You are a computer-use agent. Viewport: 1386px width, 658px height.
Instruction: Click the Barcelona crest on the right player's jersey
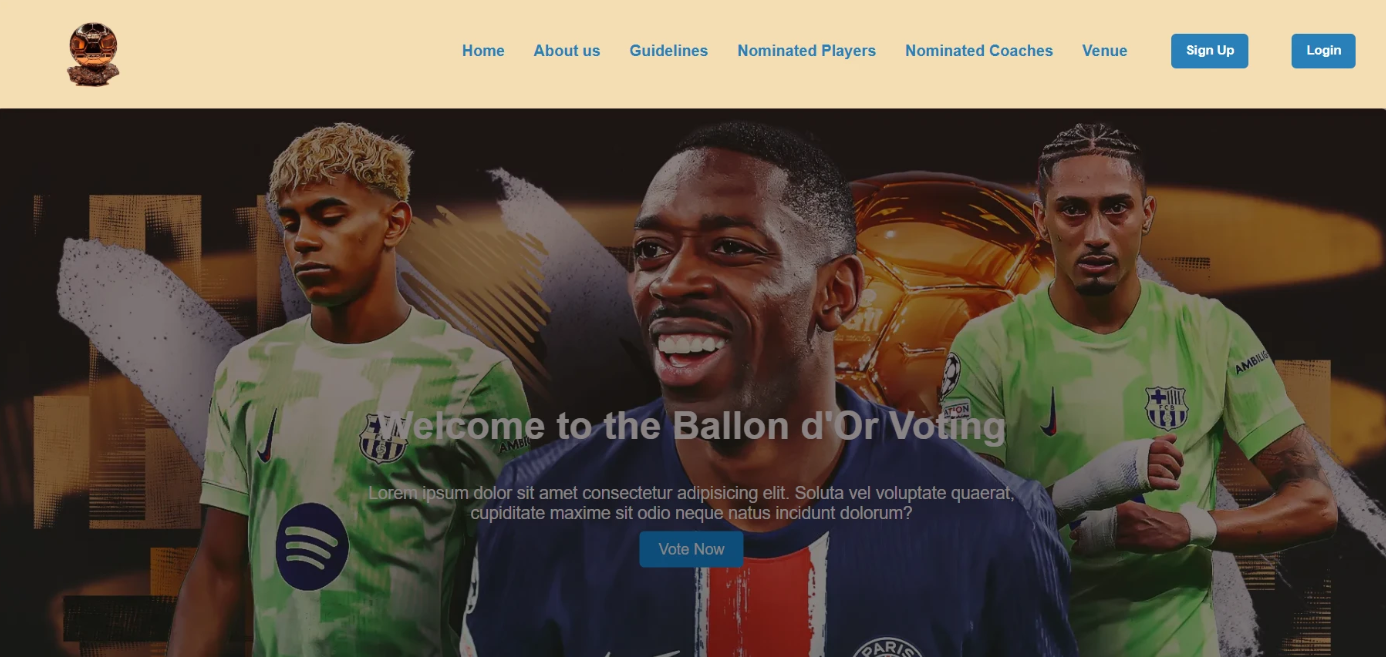click(1166, 408)
